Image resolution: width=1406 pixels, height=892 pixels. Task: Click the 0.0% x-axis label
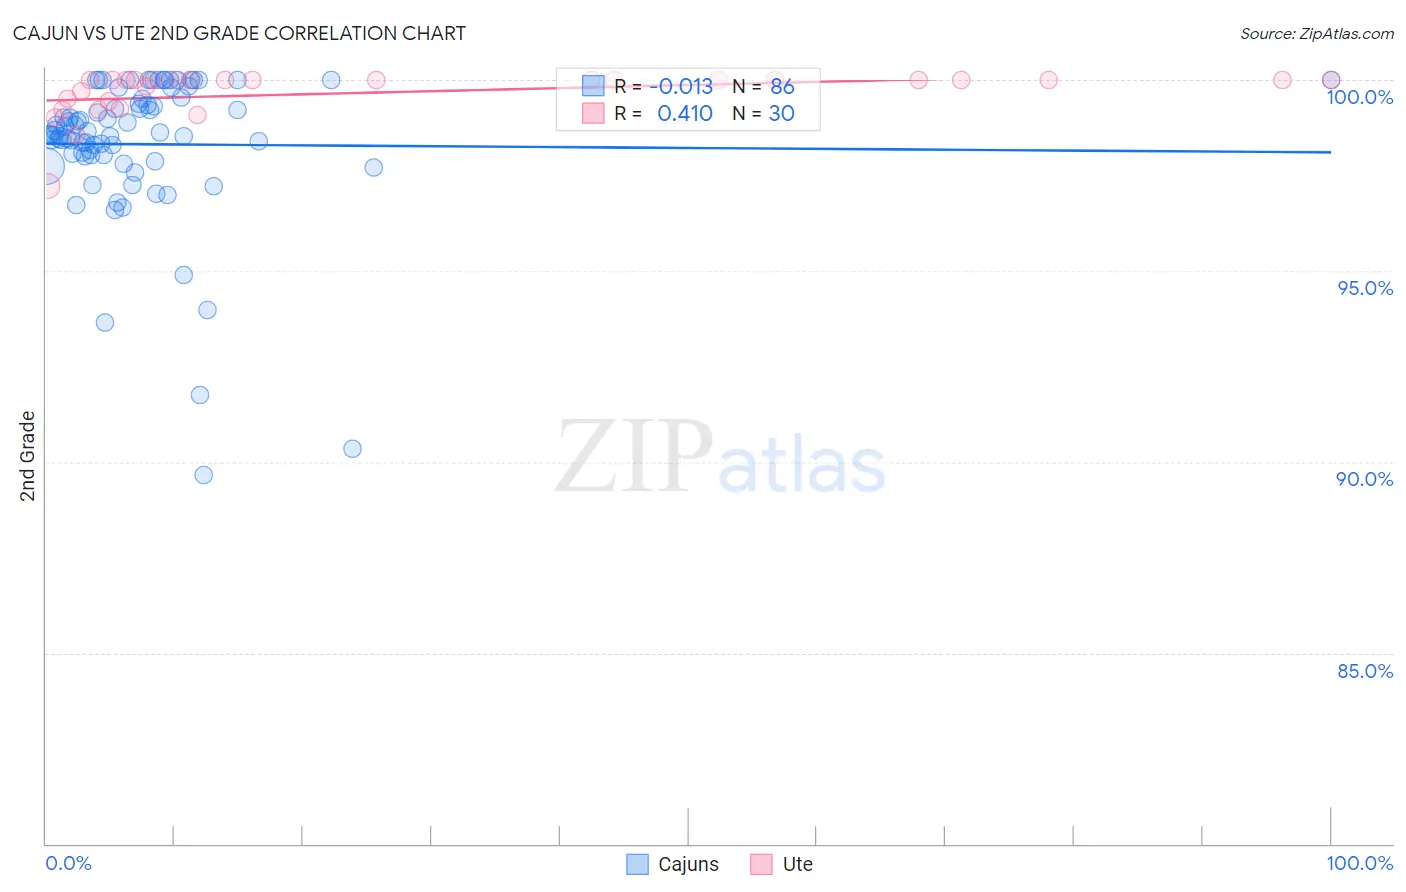pyautogui.click(x=69, y=863)
